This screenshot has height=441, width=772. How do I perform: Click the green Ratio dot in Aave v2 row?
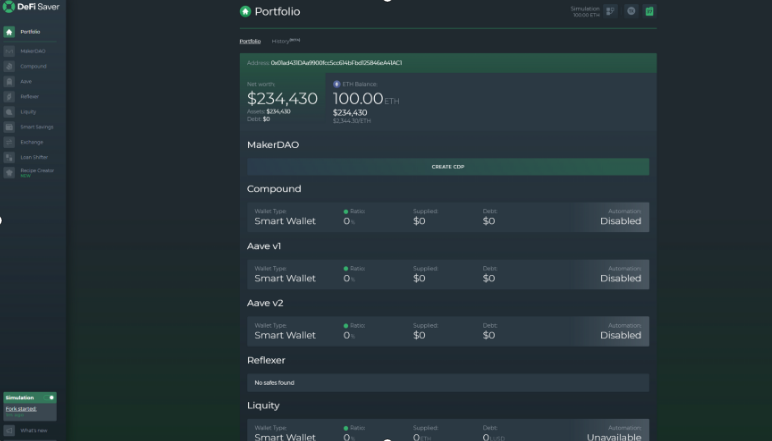pyautogui.click(x=346, y=326)
